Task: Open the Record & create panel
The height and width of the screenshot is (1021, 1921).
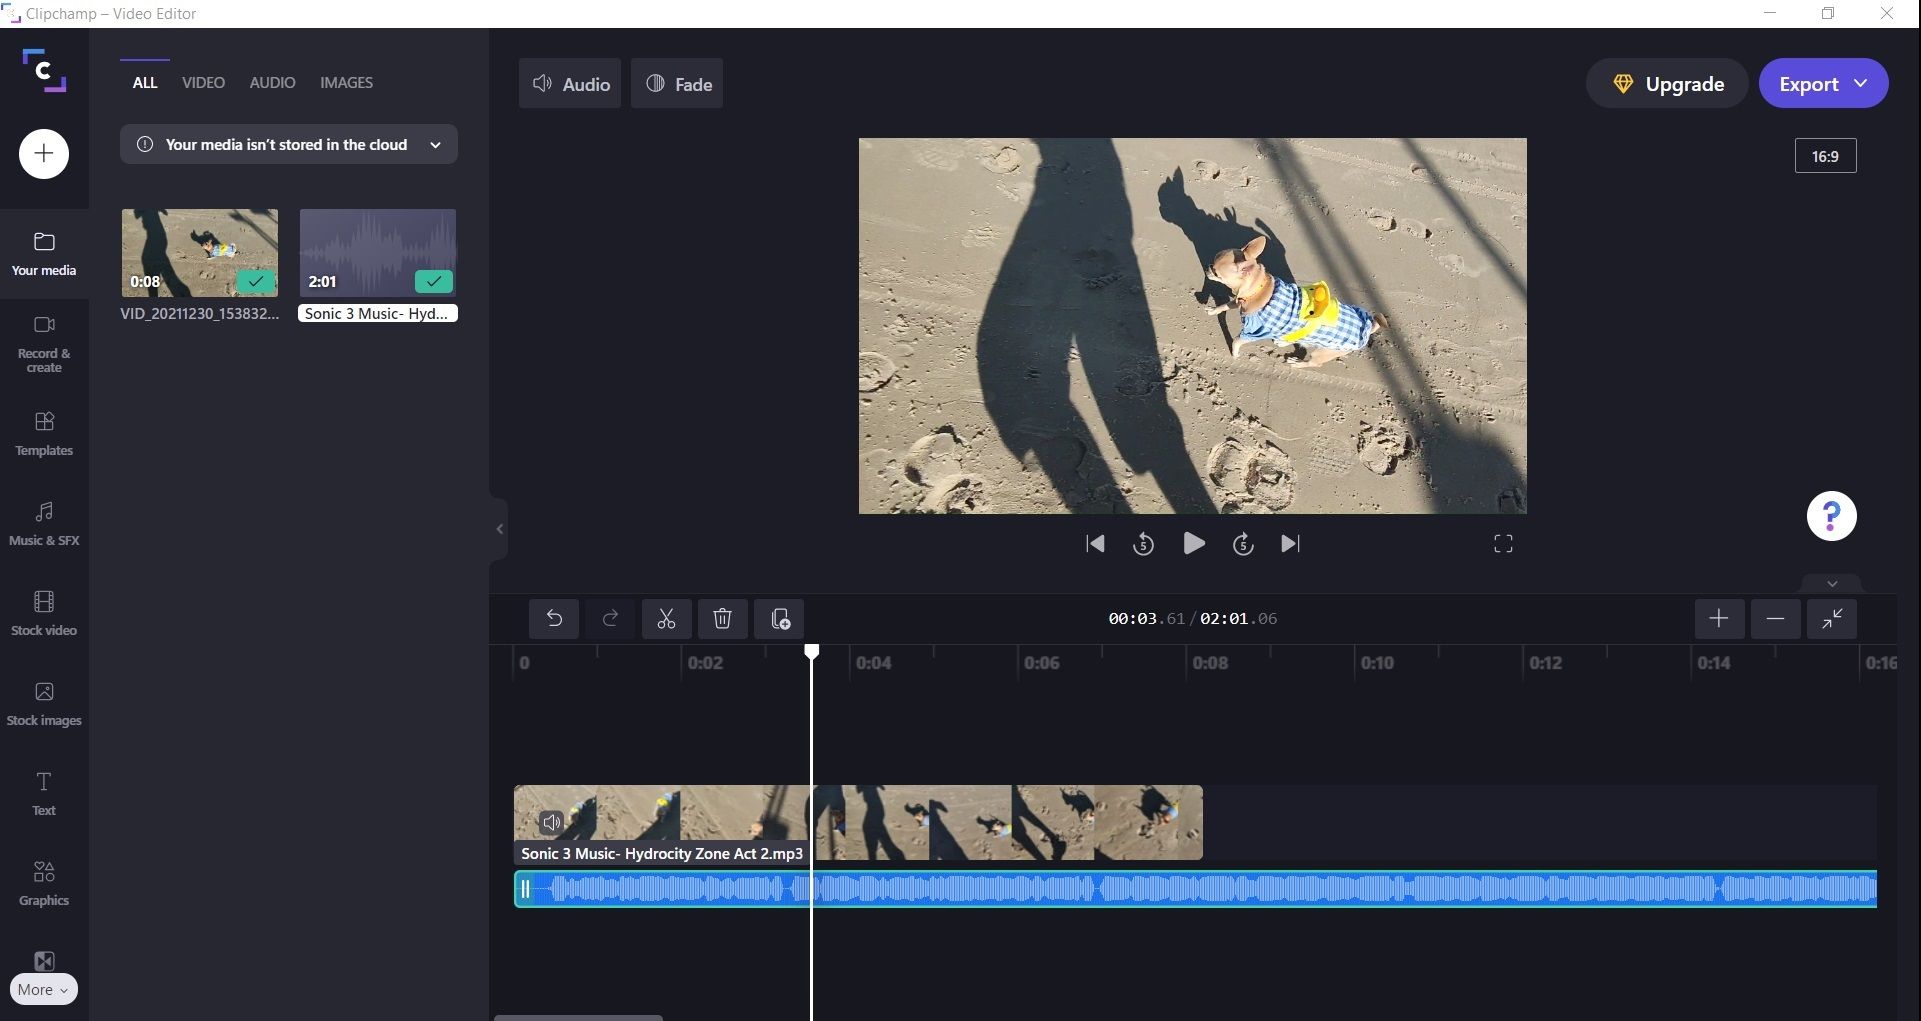Action: 43,343
